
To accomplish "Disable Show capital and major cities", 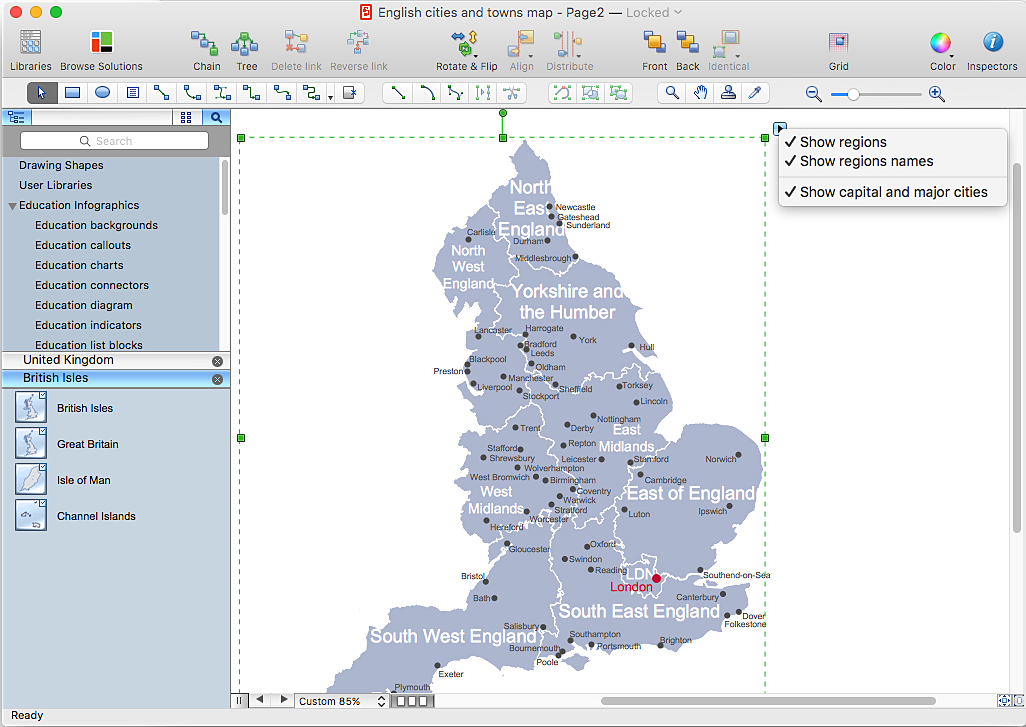I will (x=893, y=192).
